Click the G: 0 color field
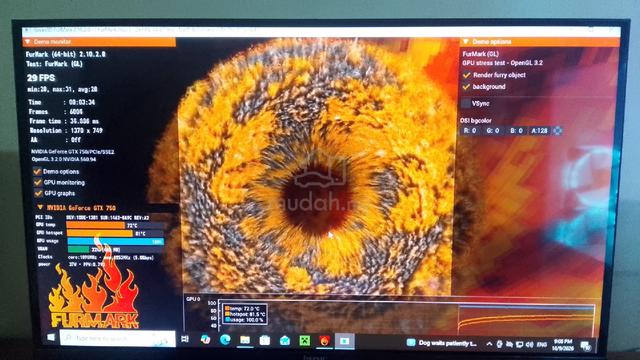This screenshot has width=640, height=360. point(493,131)
